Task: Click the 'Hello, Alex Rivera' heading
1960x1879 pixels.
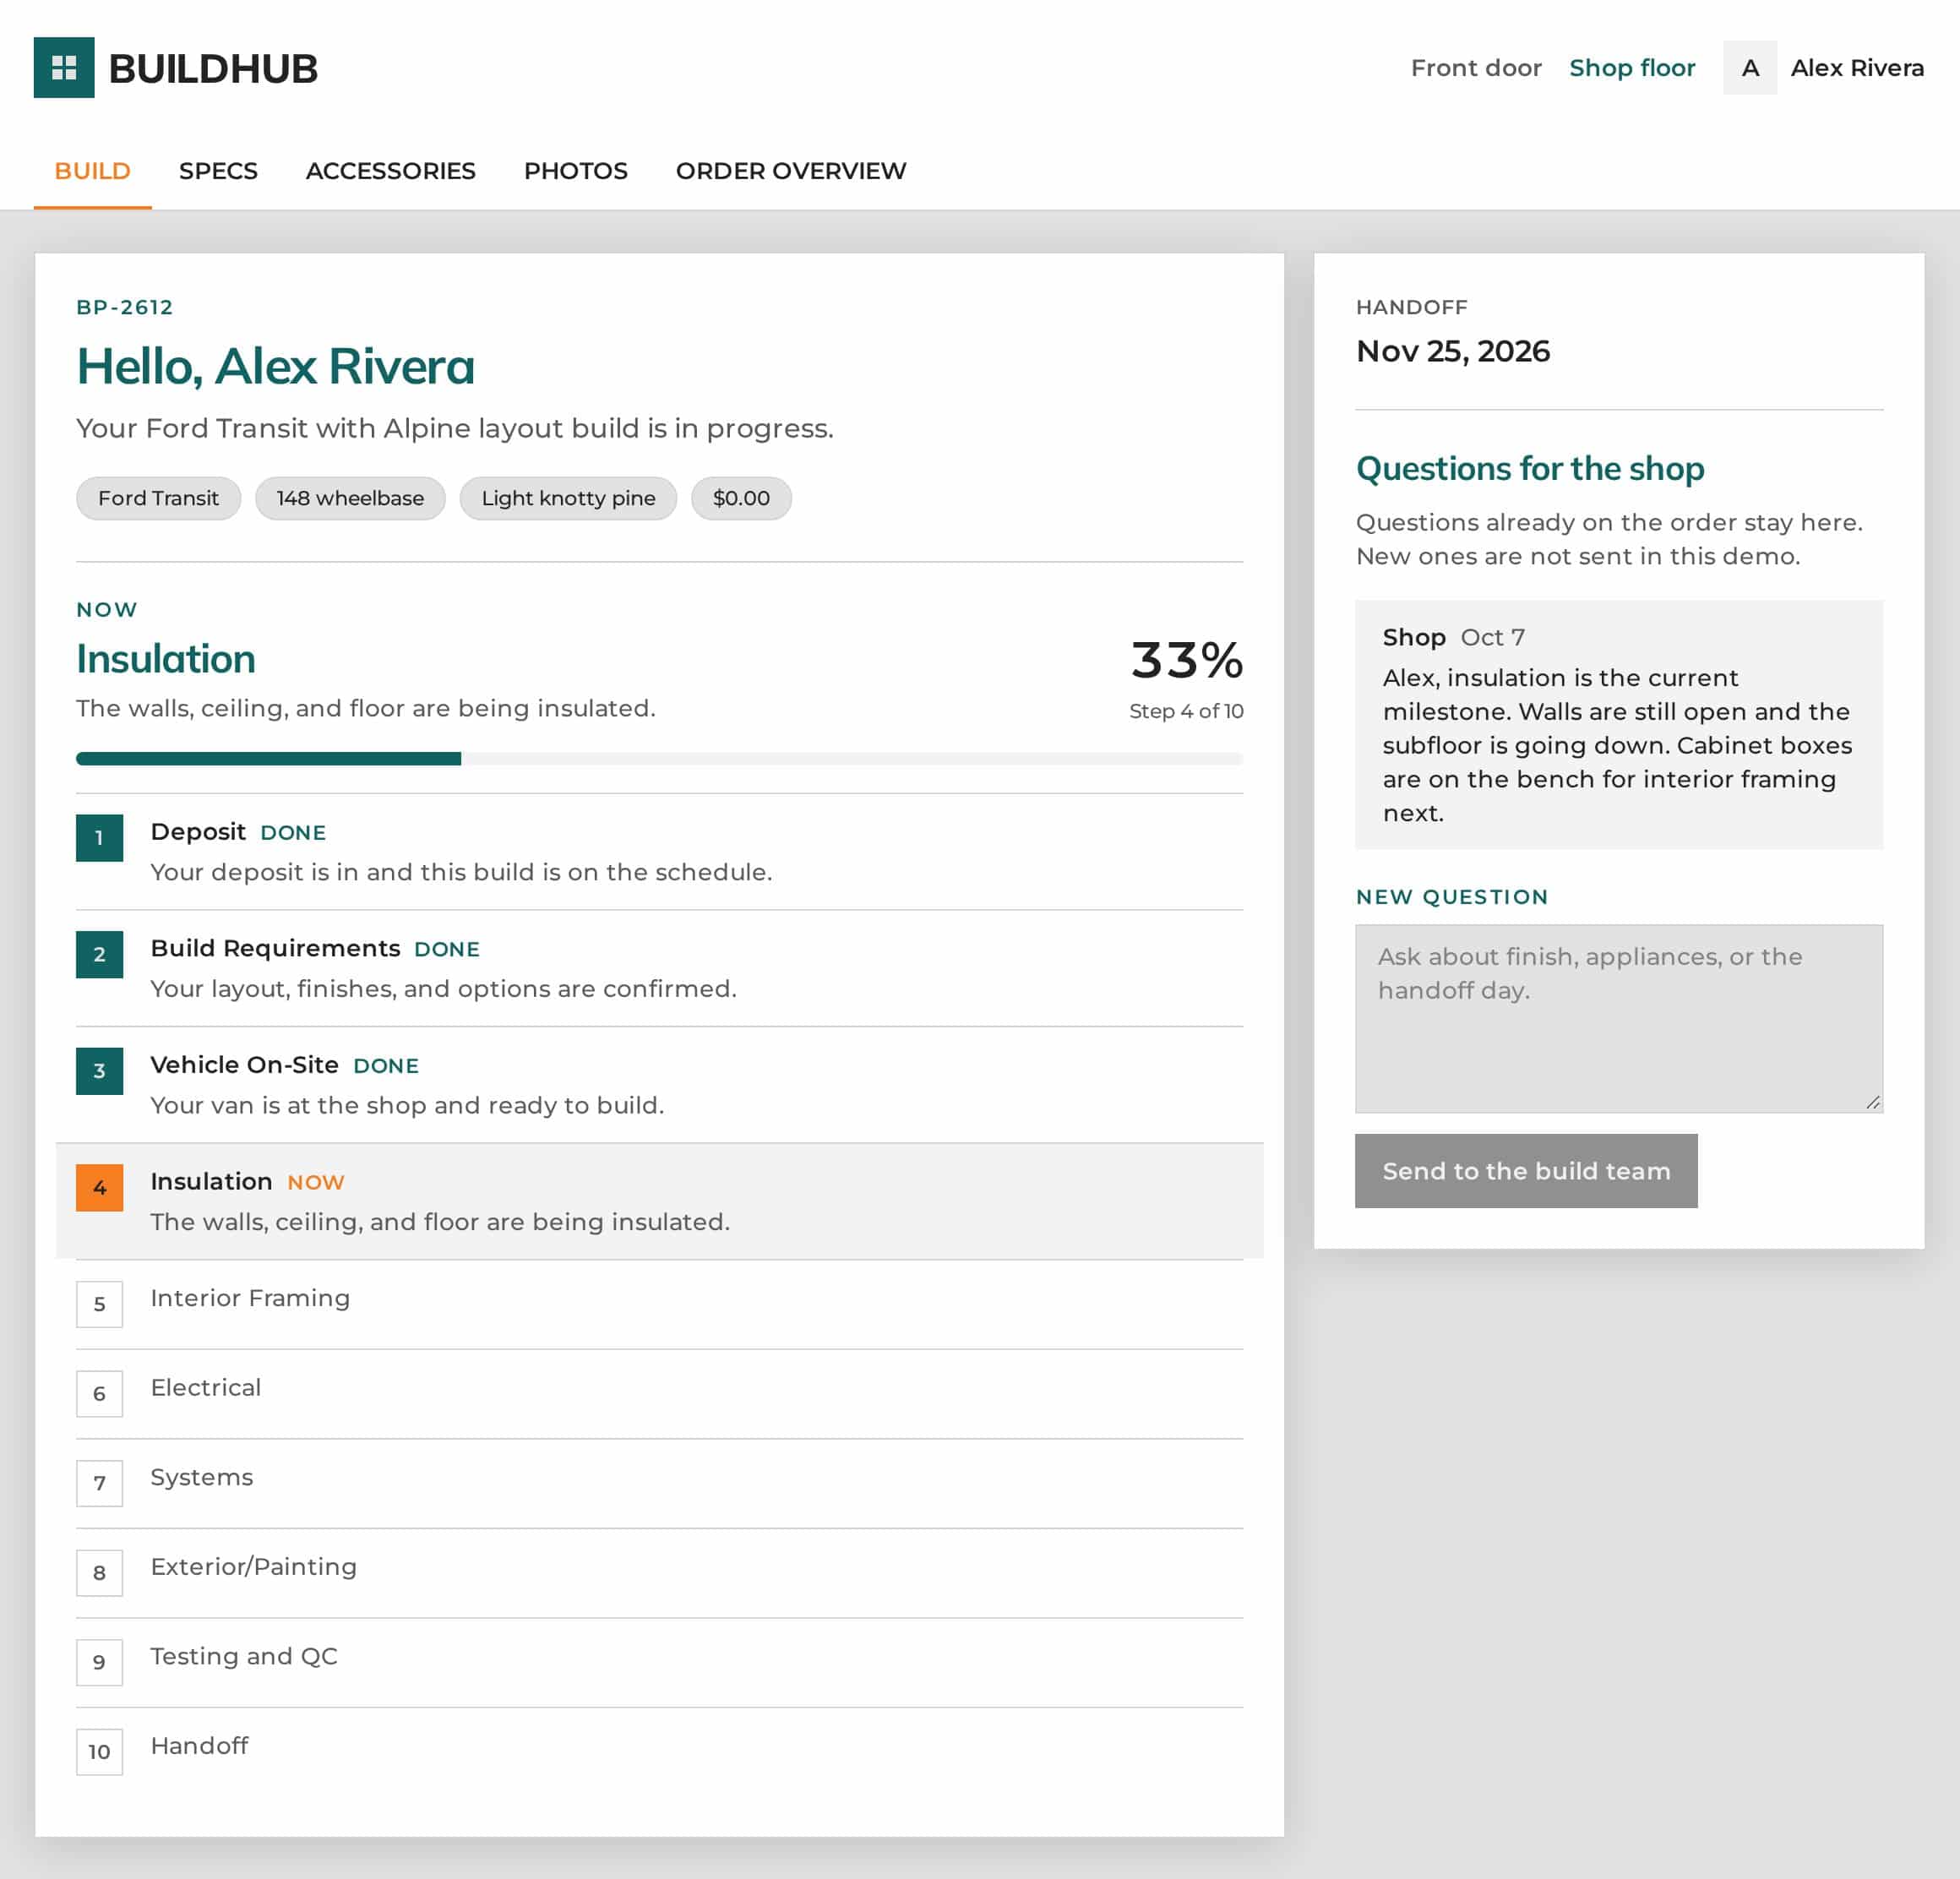Action: 275,366
